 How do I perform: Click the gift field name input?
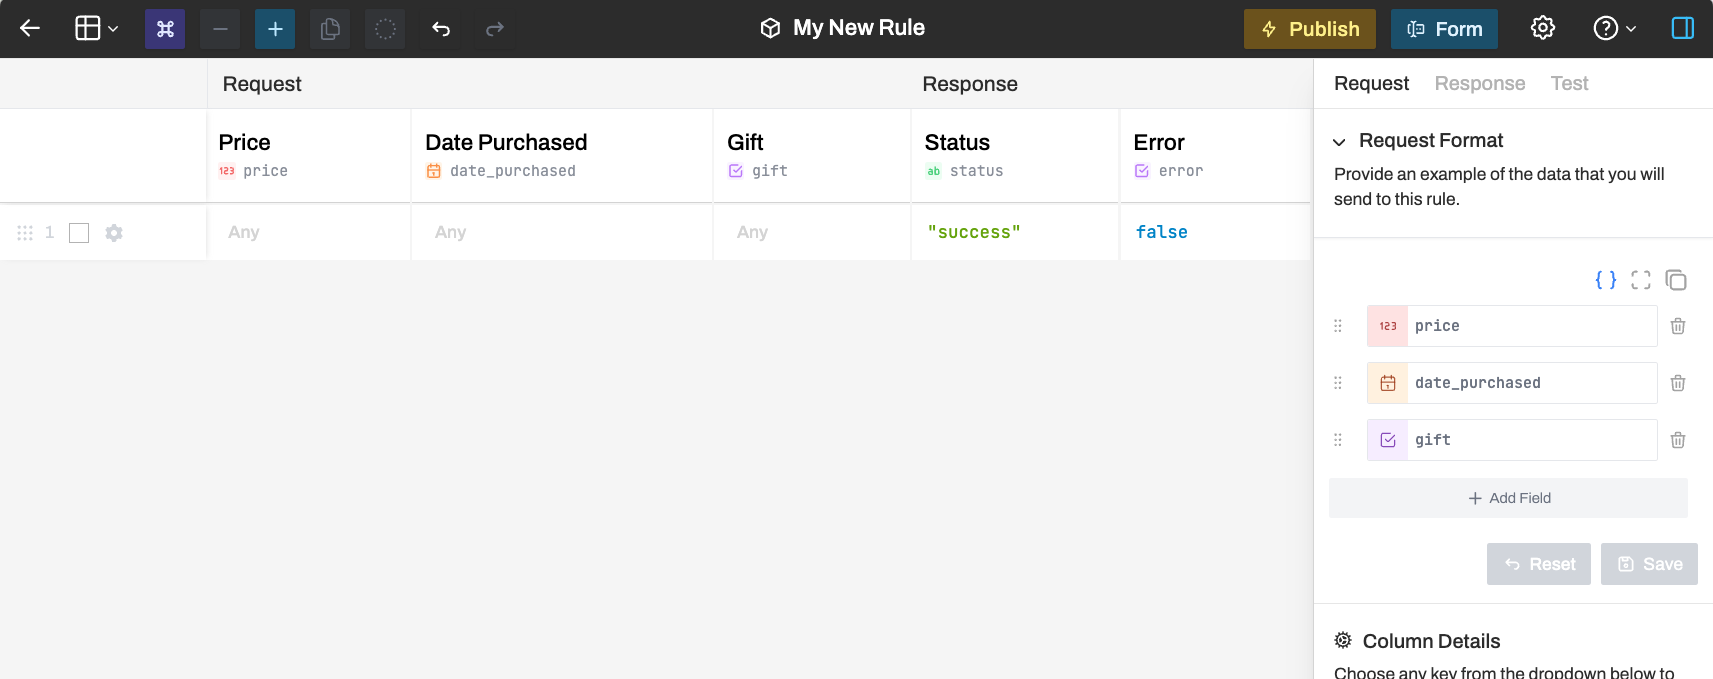coord(1530,440)
